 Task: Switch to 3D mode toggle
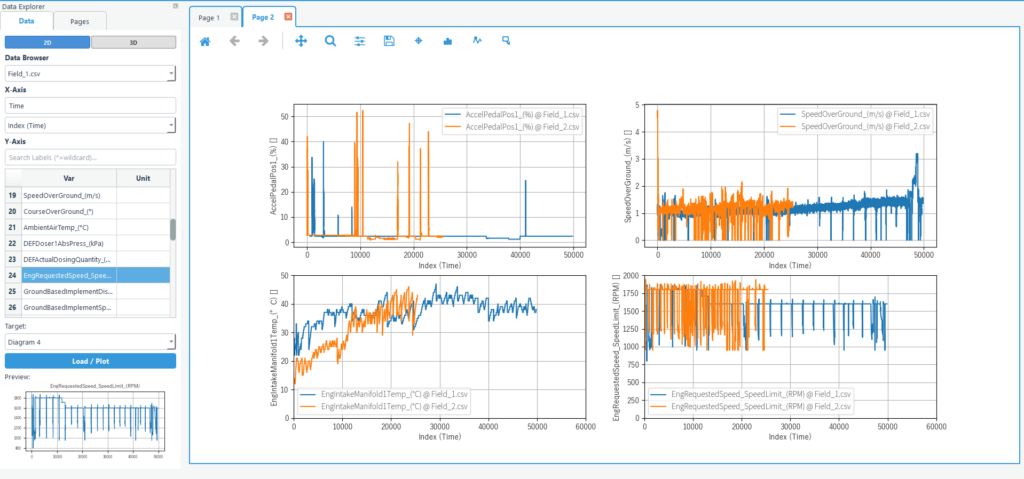pyautogui.click(x=133, y=43)
